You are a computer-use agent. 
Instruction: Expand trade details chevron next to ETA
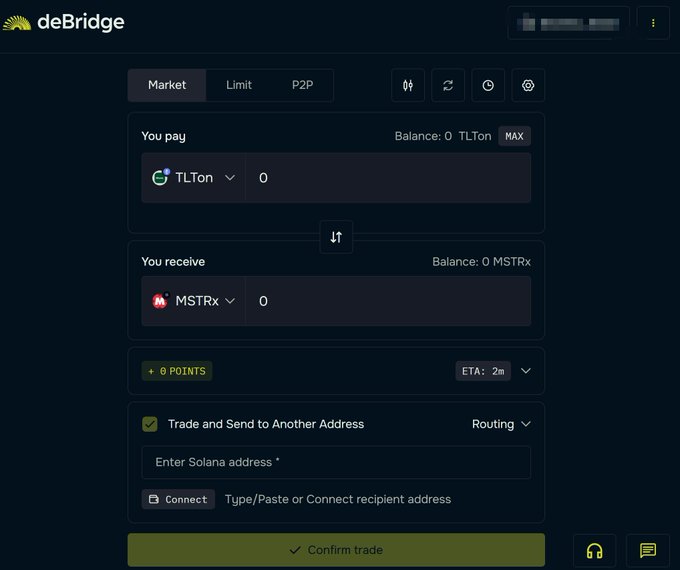(526, 371)
